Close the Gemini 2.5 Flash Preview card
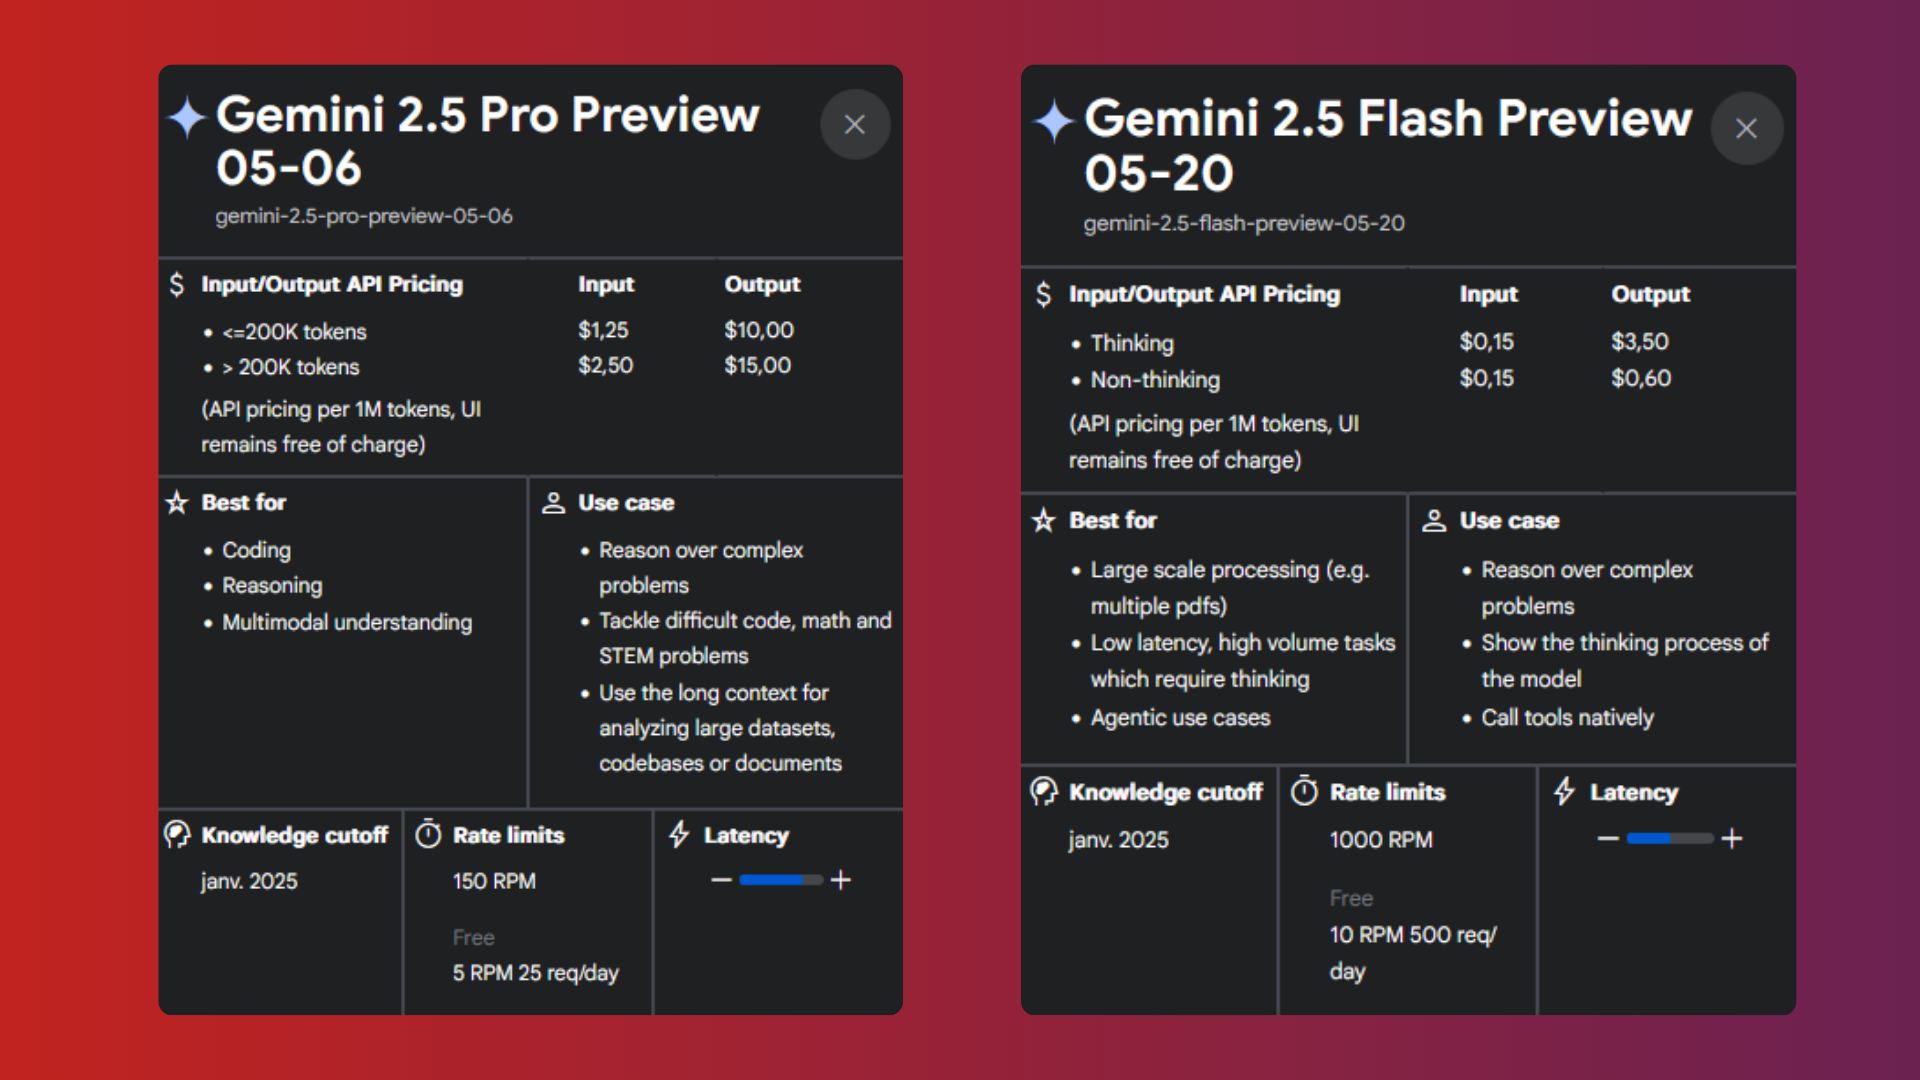Image resolution: width=1920 pixels, height=1080 pixels. (1746, 128)
